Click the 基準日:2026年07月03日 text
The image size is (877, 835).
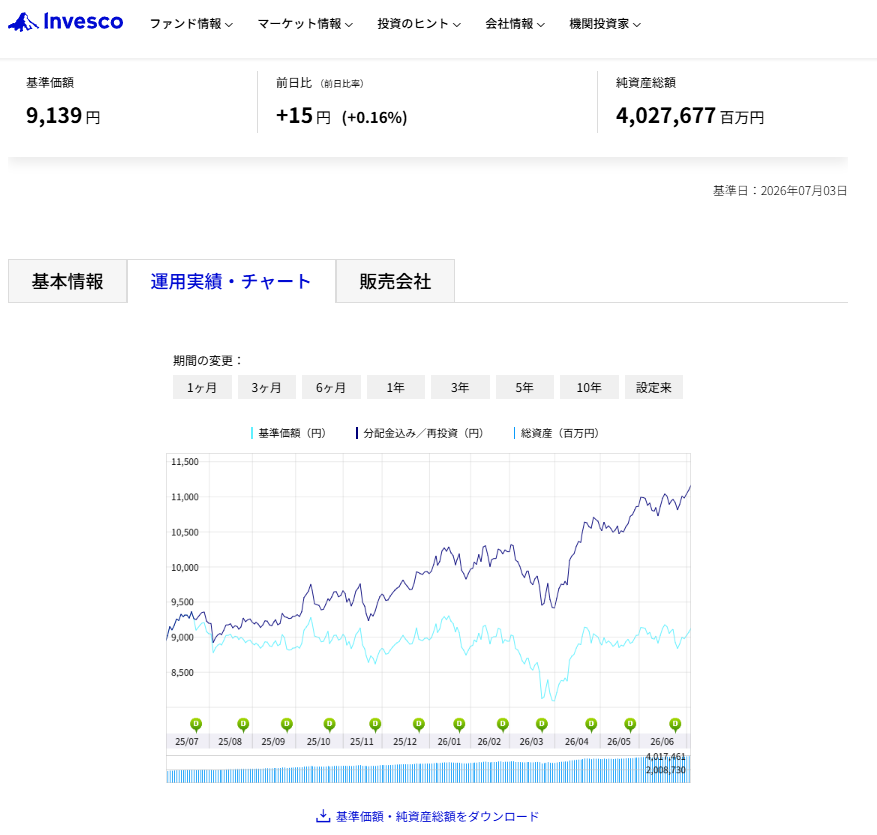780,191
